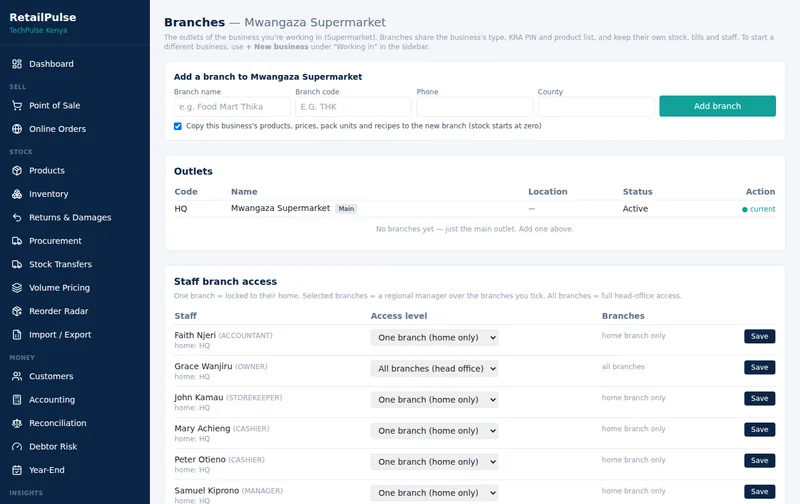Click the Debtor Risk gauge icon
800x504 pixels.
click(17, 447)
